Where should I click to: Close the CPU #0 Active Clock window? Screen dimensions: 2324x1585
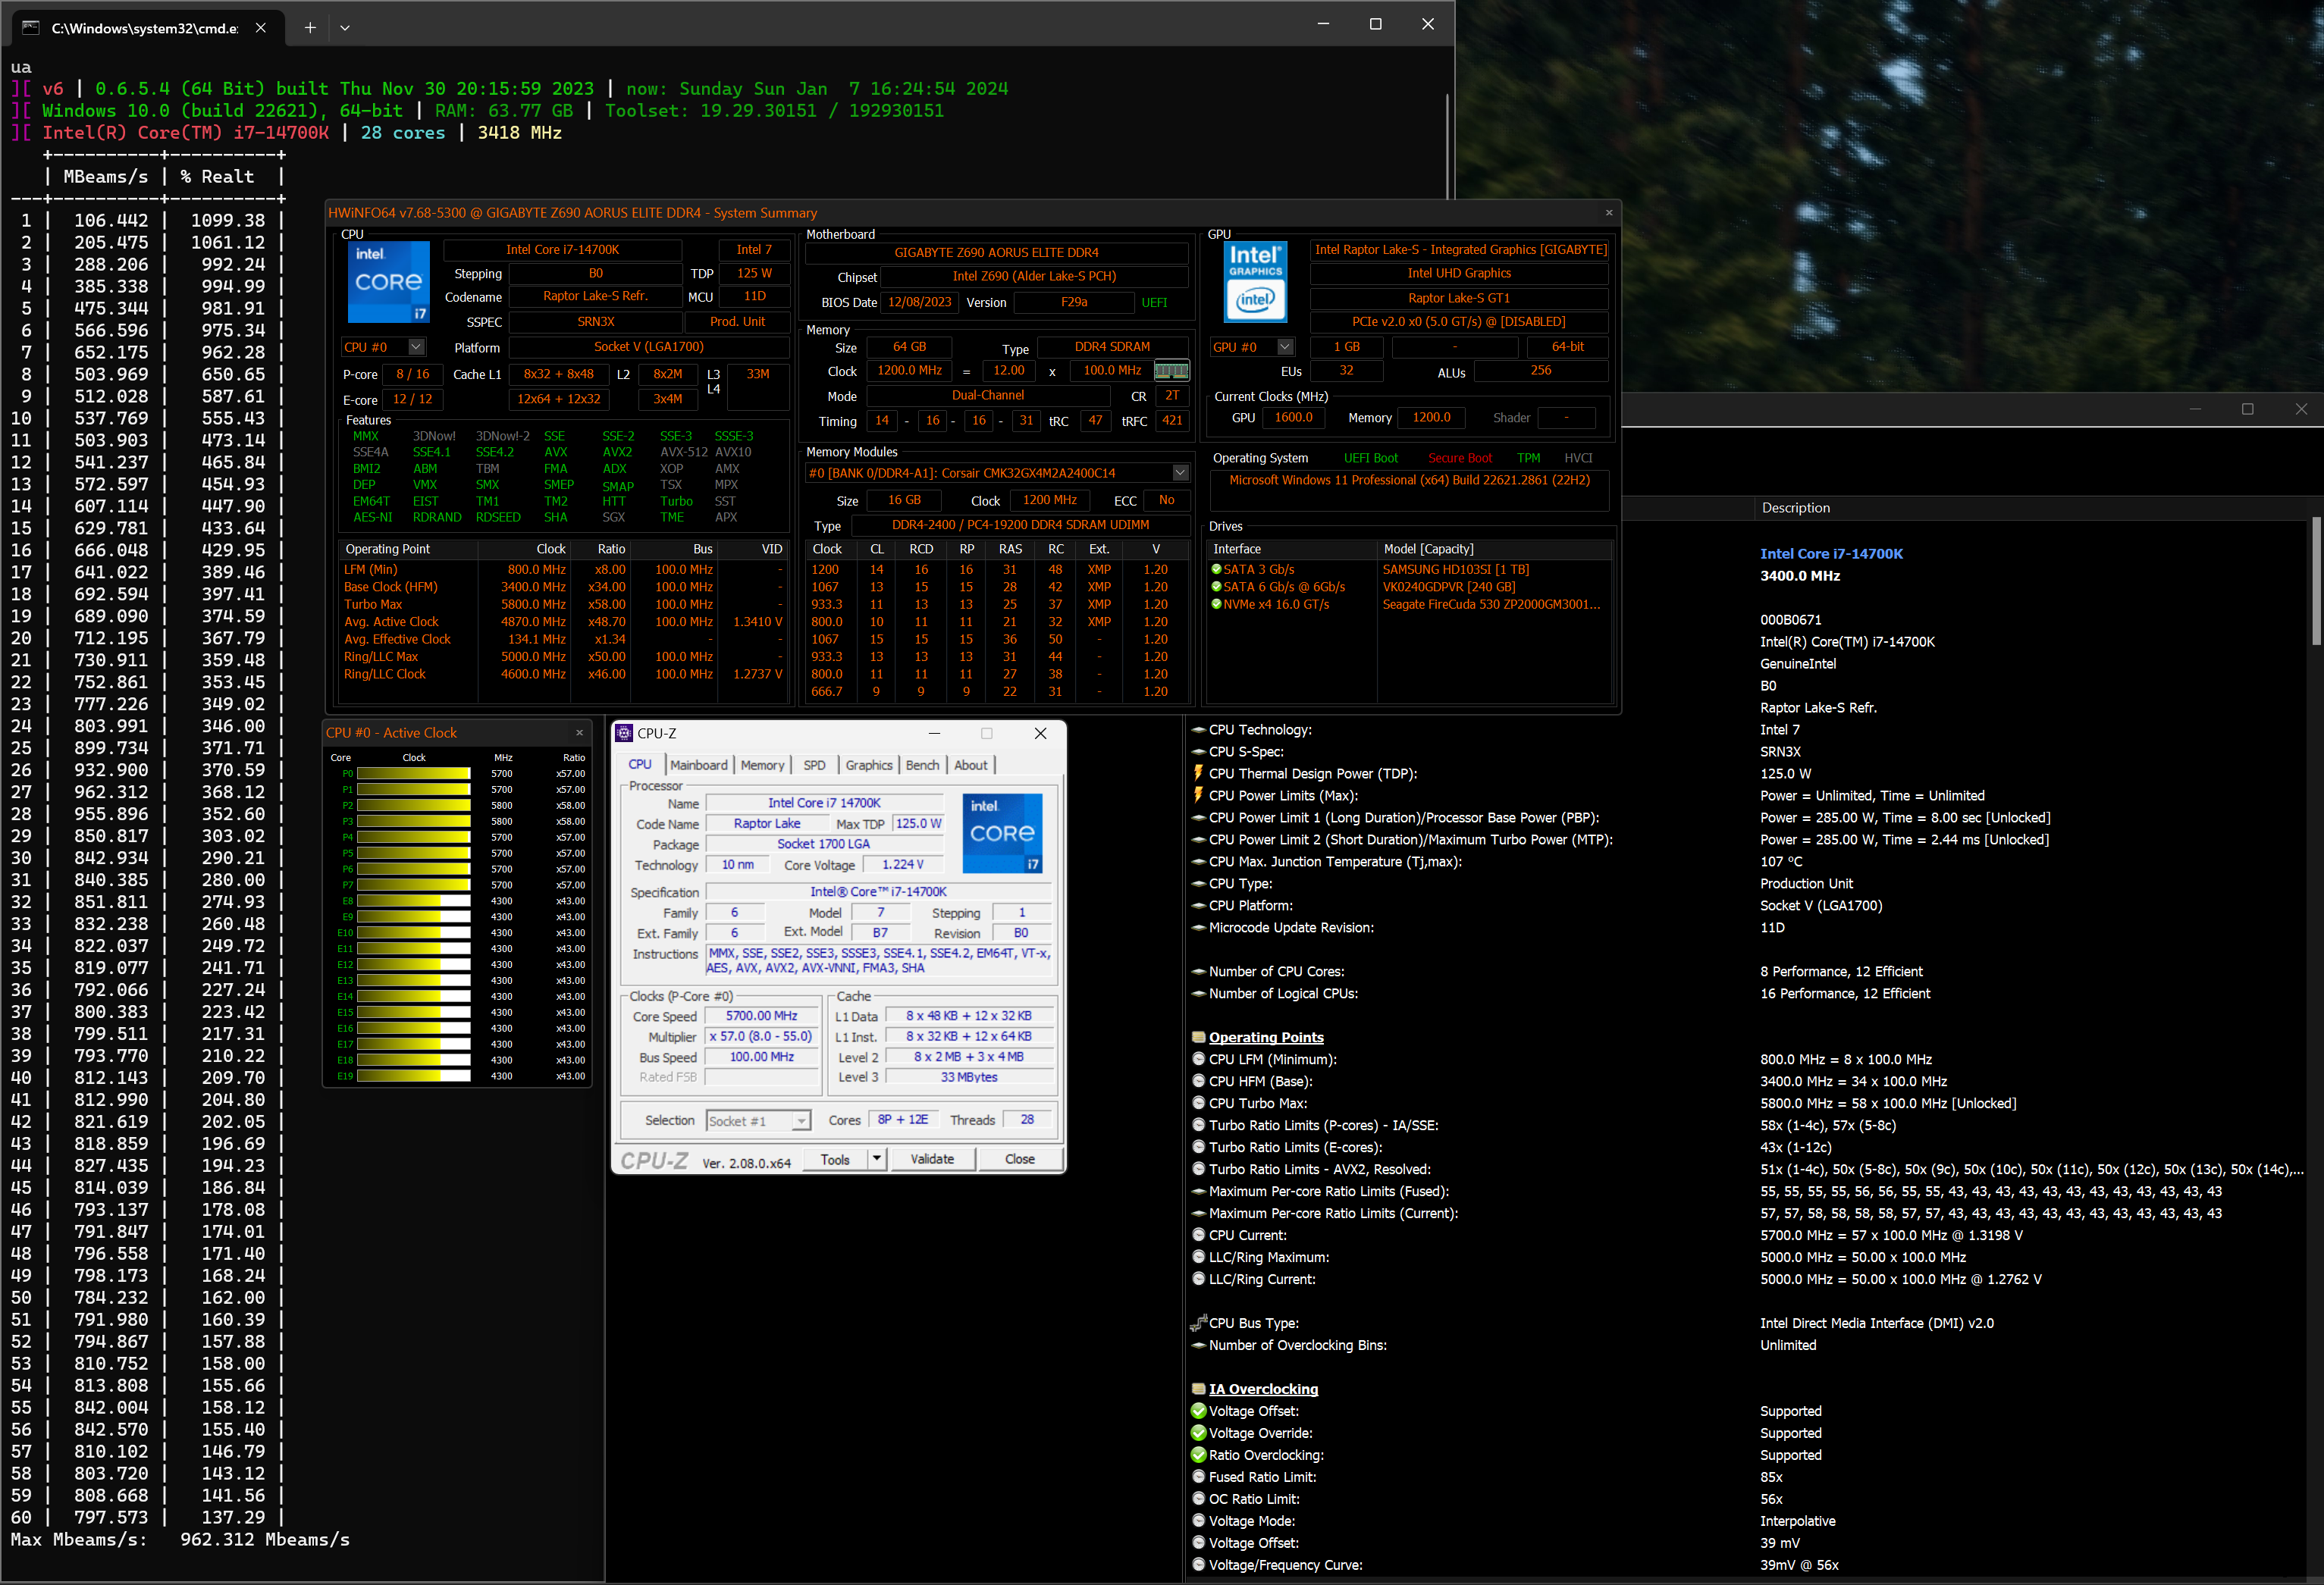579,732
